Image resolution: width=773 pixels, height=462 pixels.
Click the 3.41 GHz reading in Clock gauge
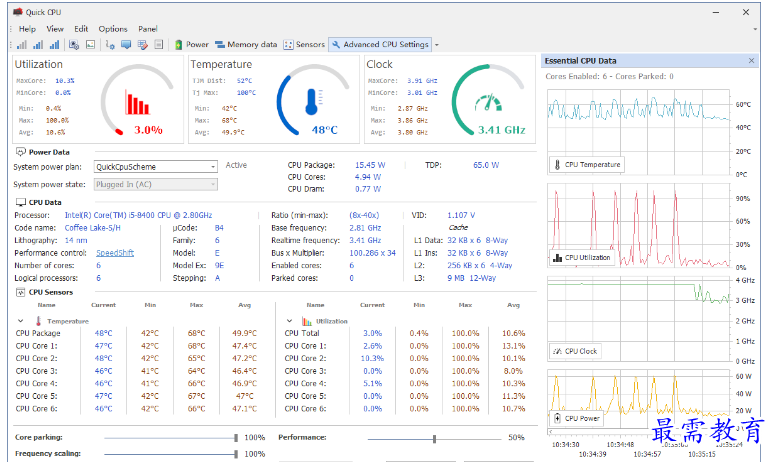pyautogui.click(x=501, y=130)
